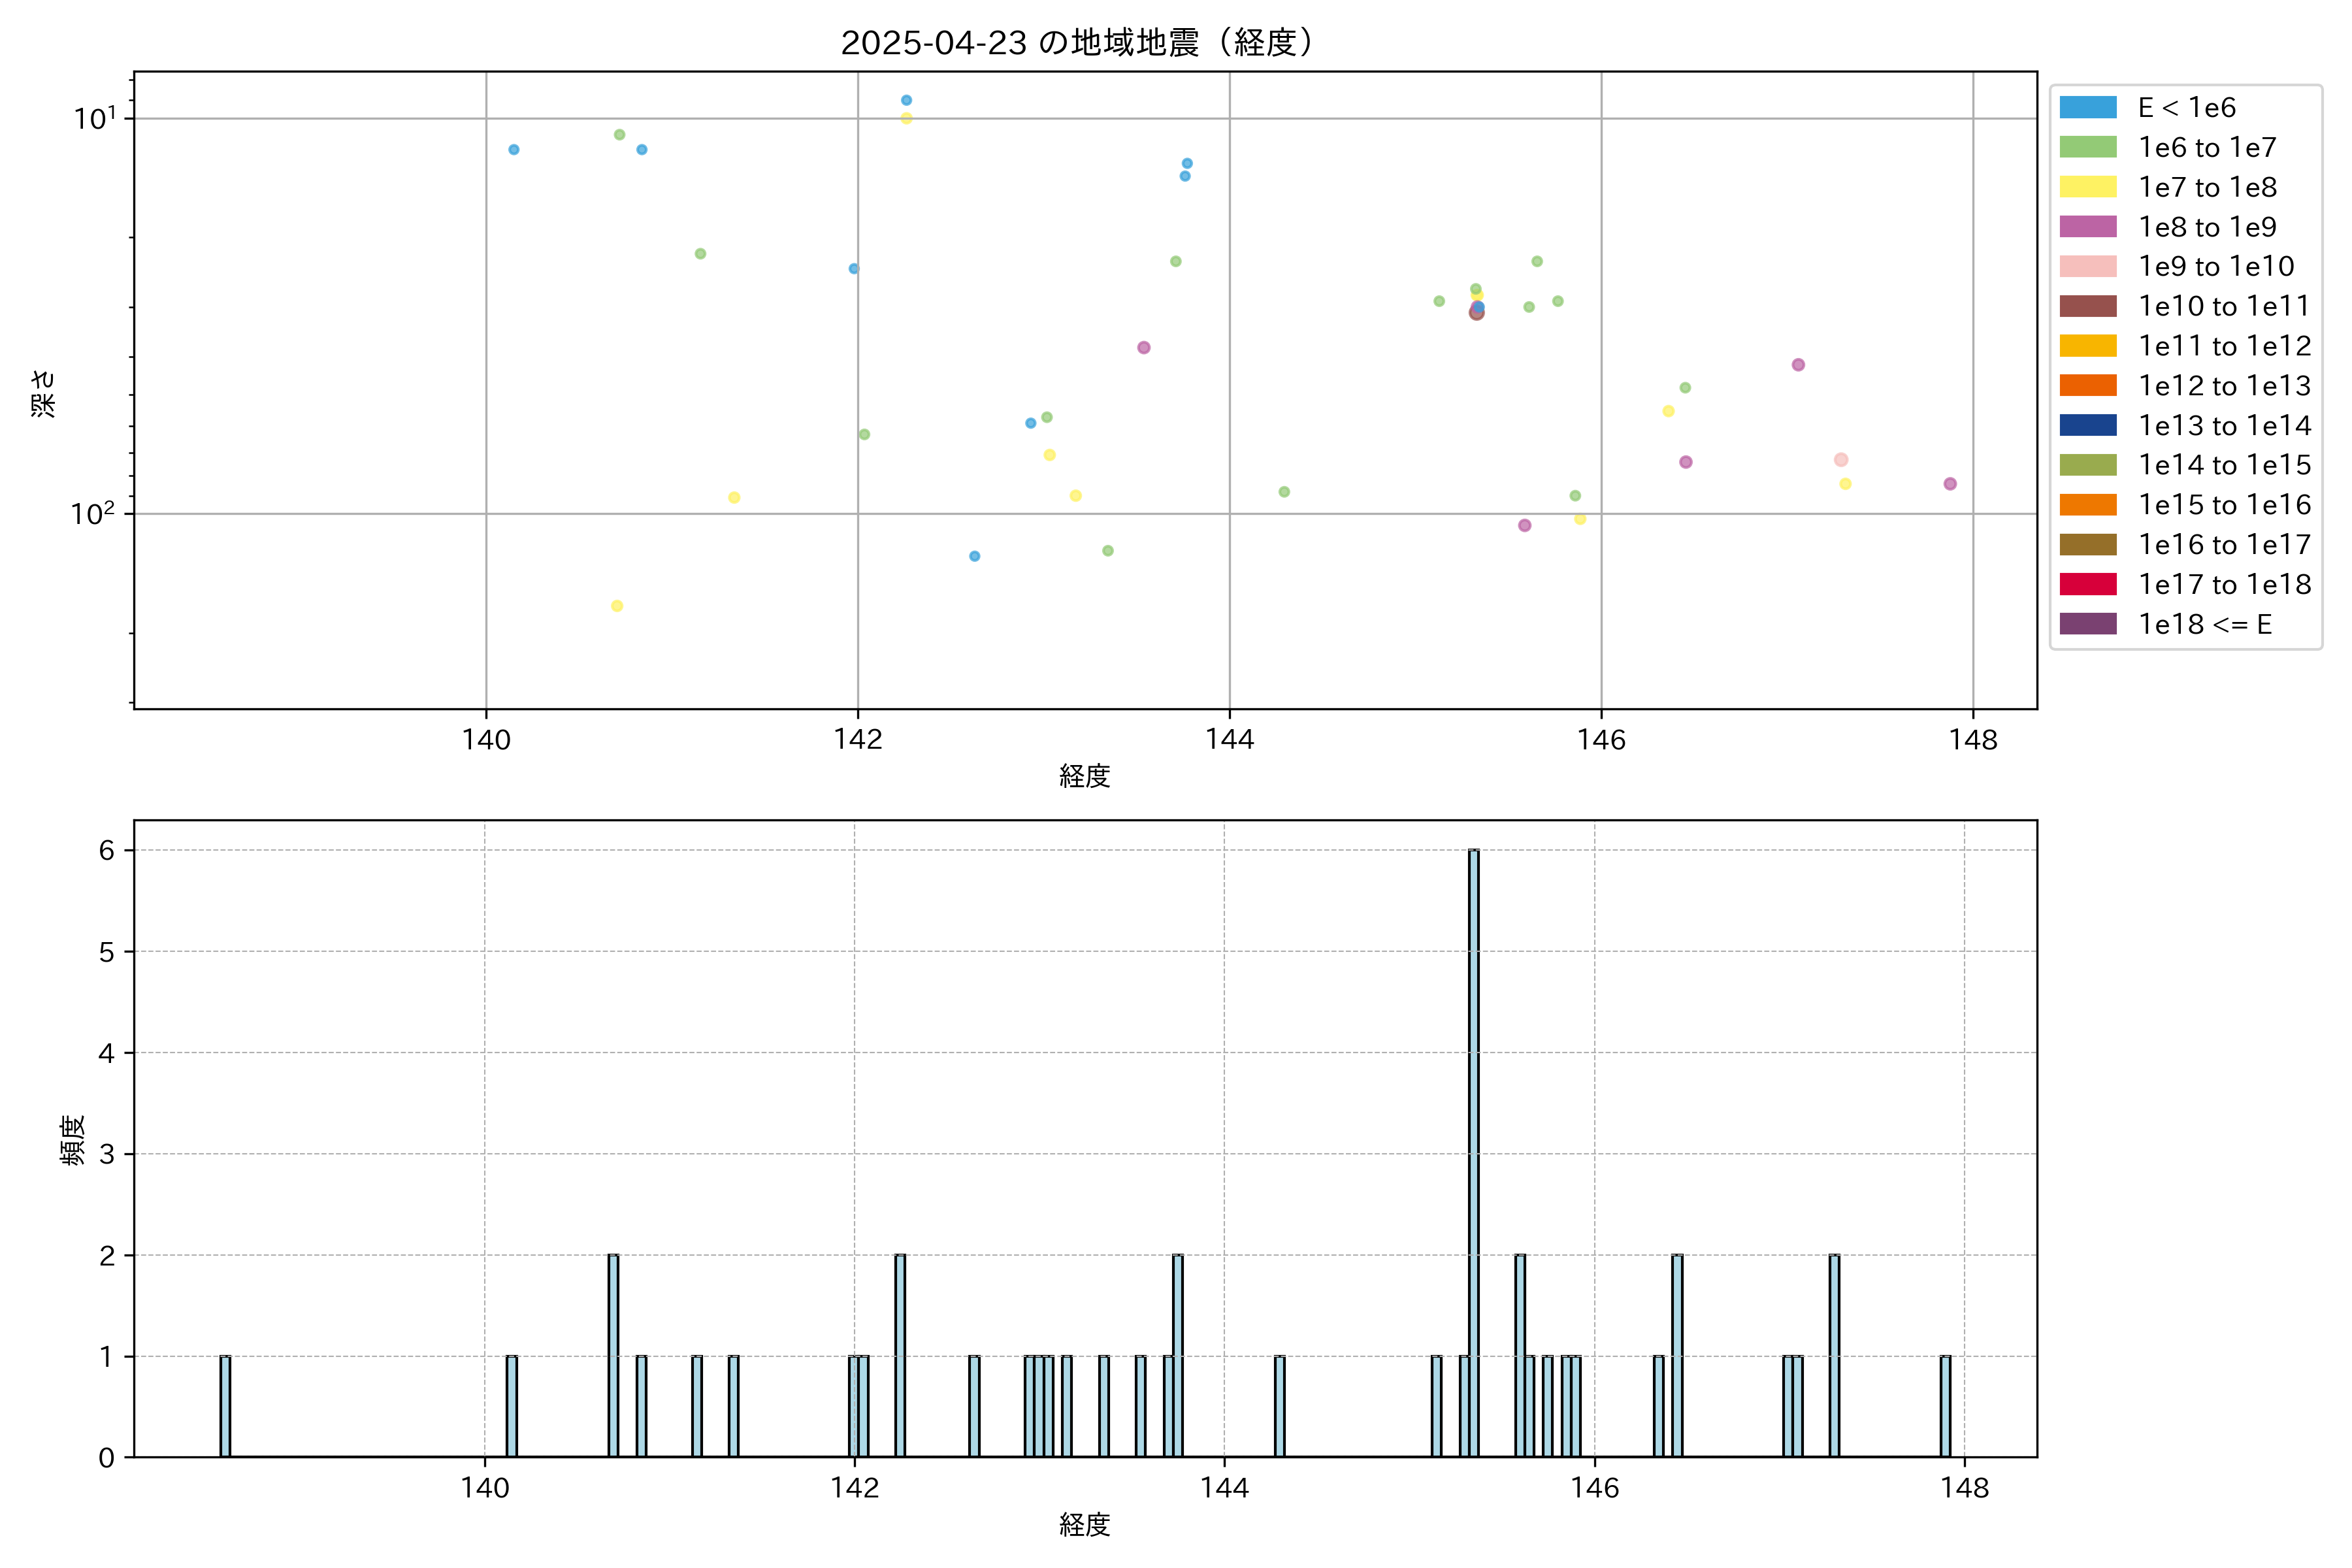Click the pink scatter point near longitude 147.3
This screenshot has height=1568, width=2352.
1841,460
